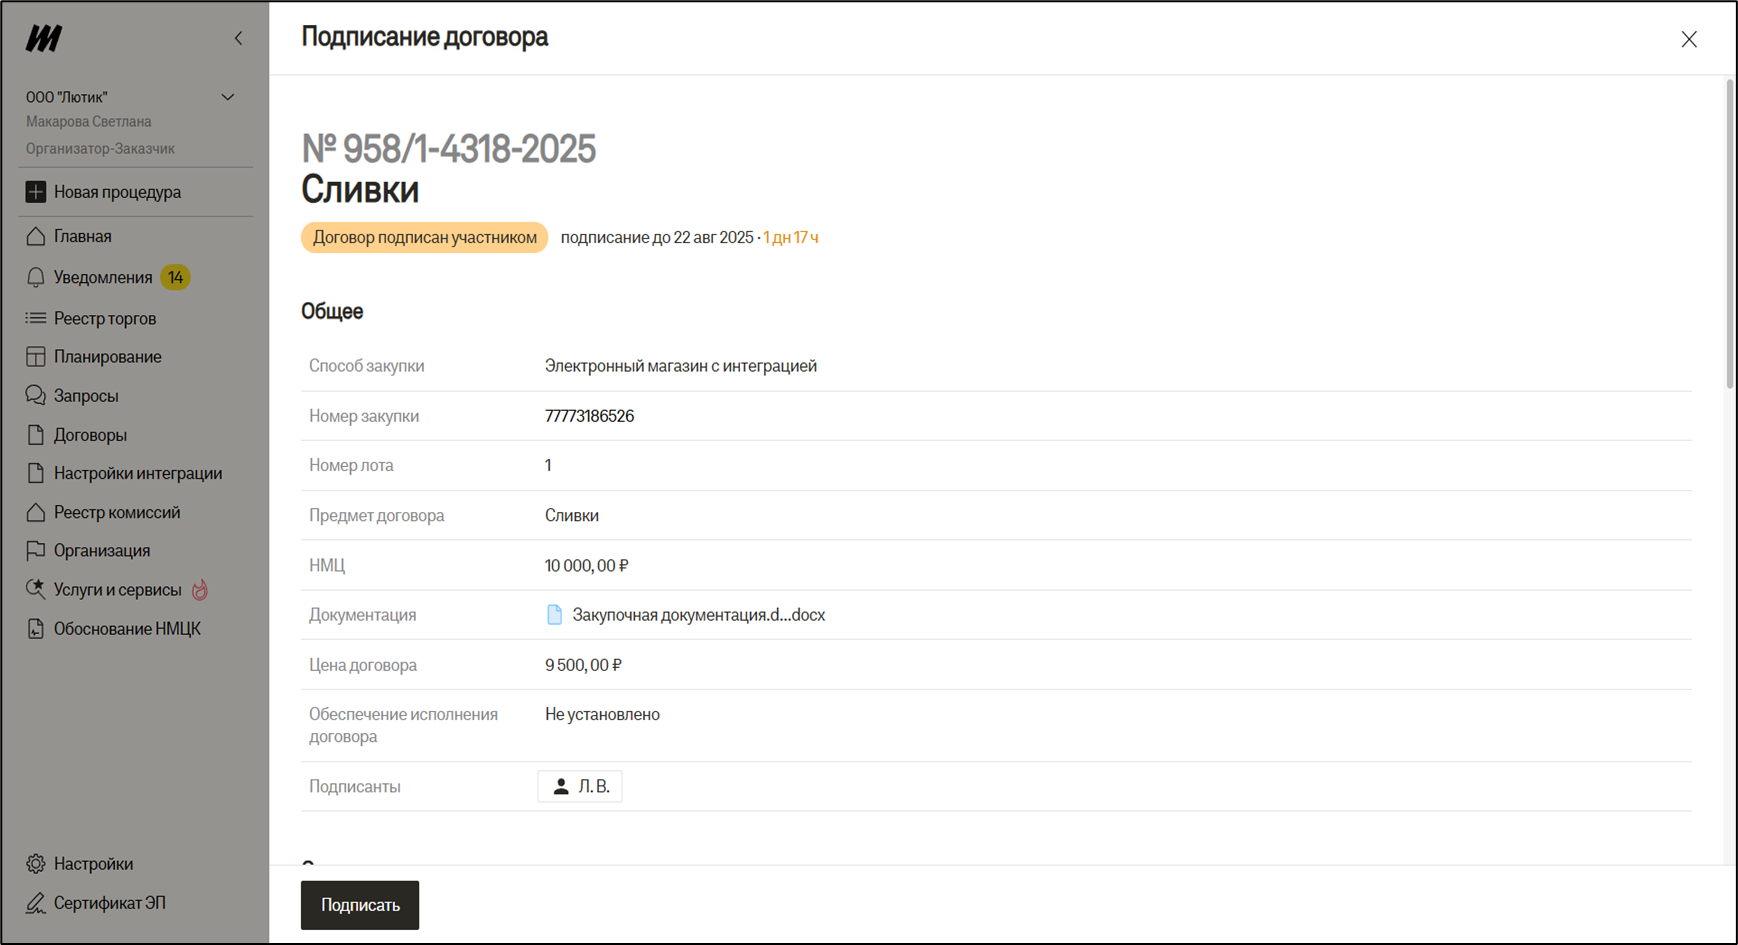
Task: Click the gear icon for Настройки
Action: (x=36, y=864)
